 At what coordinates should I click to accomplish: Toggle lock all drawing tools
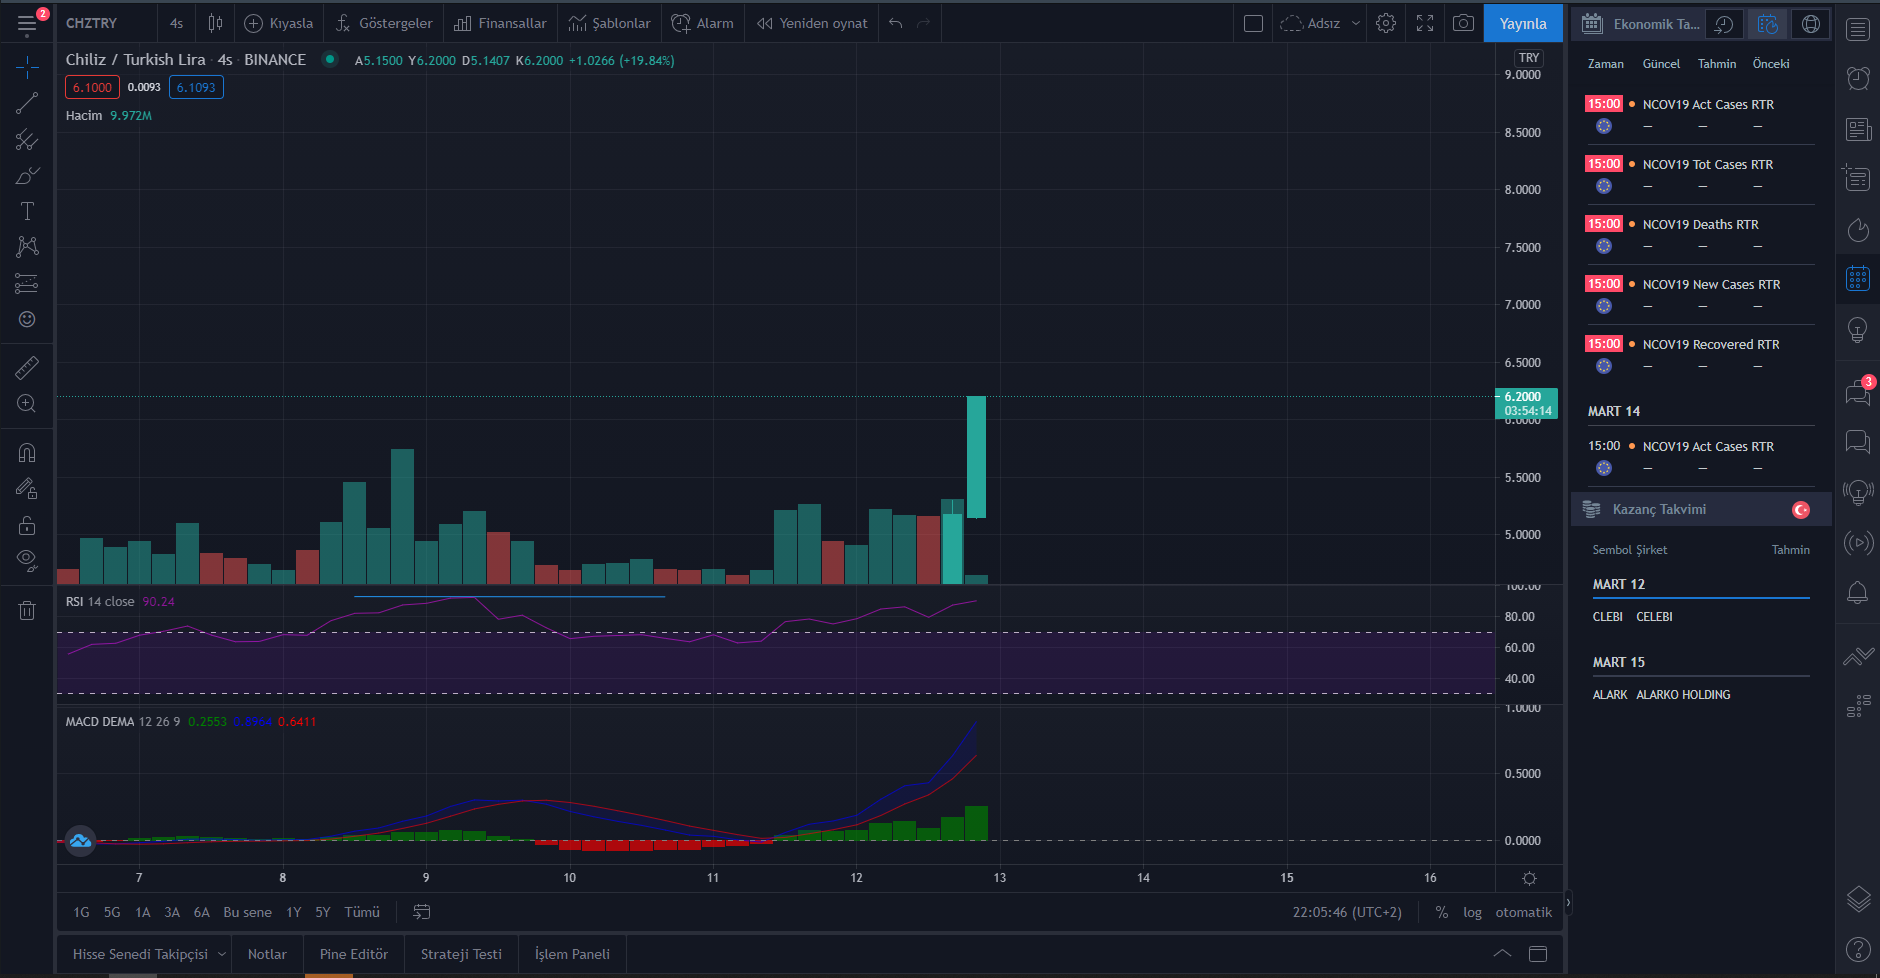(x=27, y=525)
